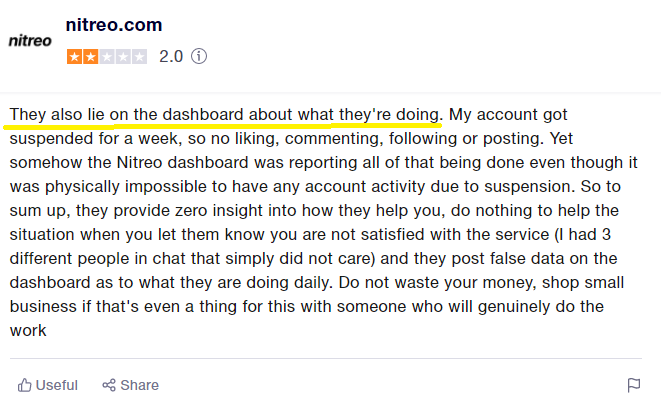The width and height of the screenshot is (661, 409).
Task: Click the first orange rating star
Action: click(74, 57)
